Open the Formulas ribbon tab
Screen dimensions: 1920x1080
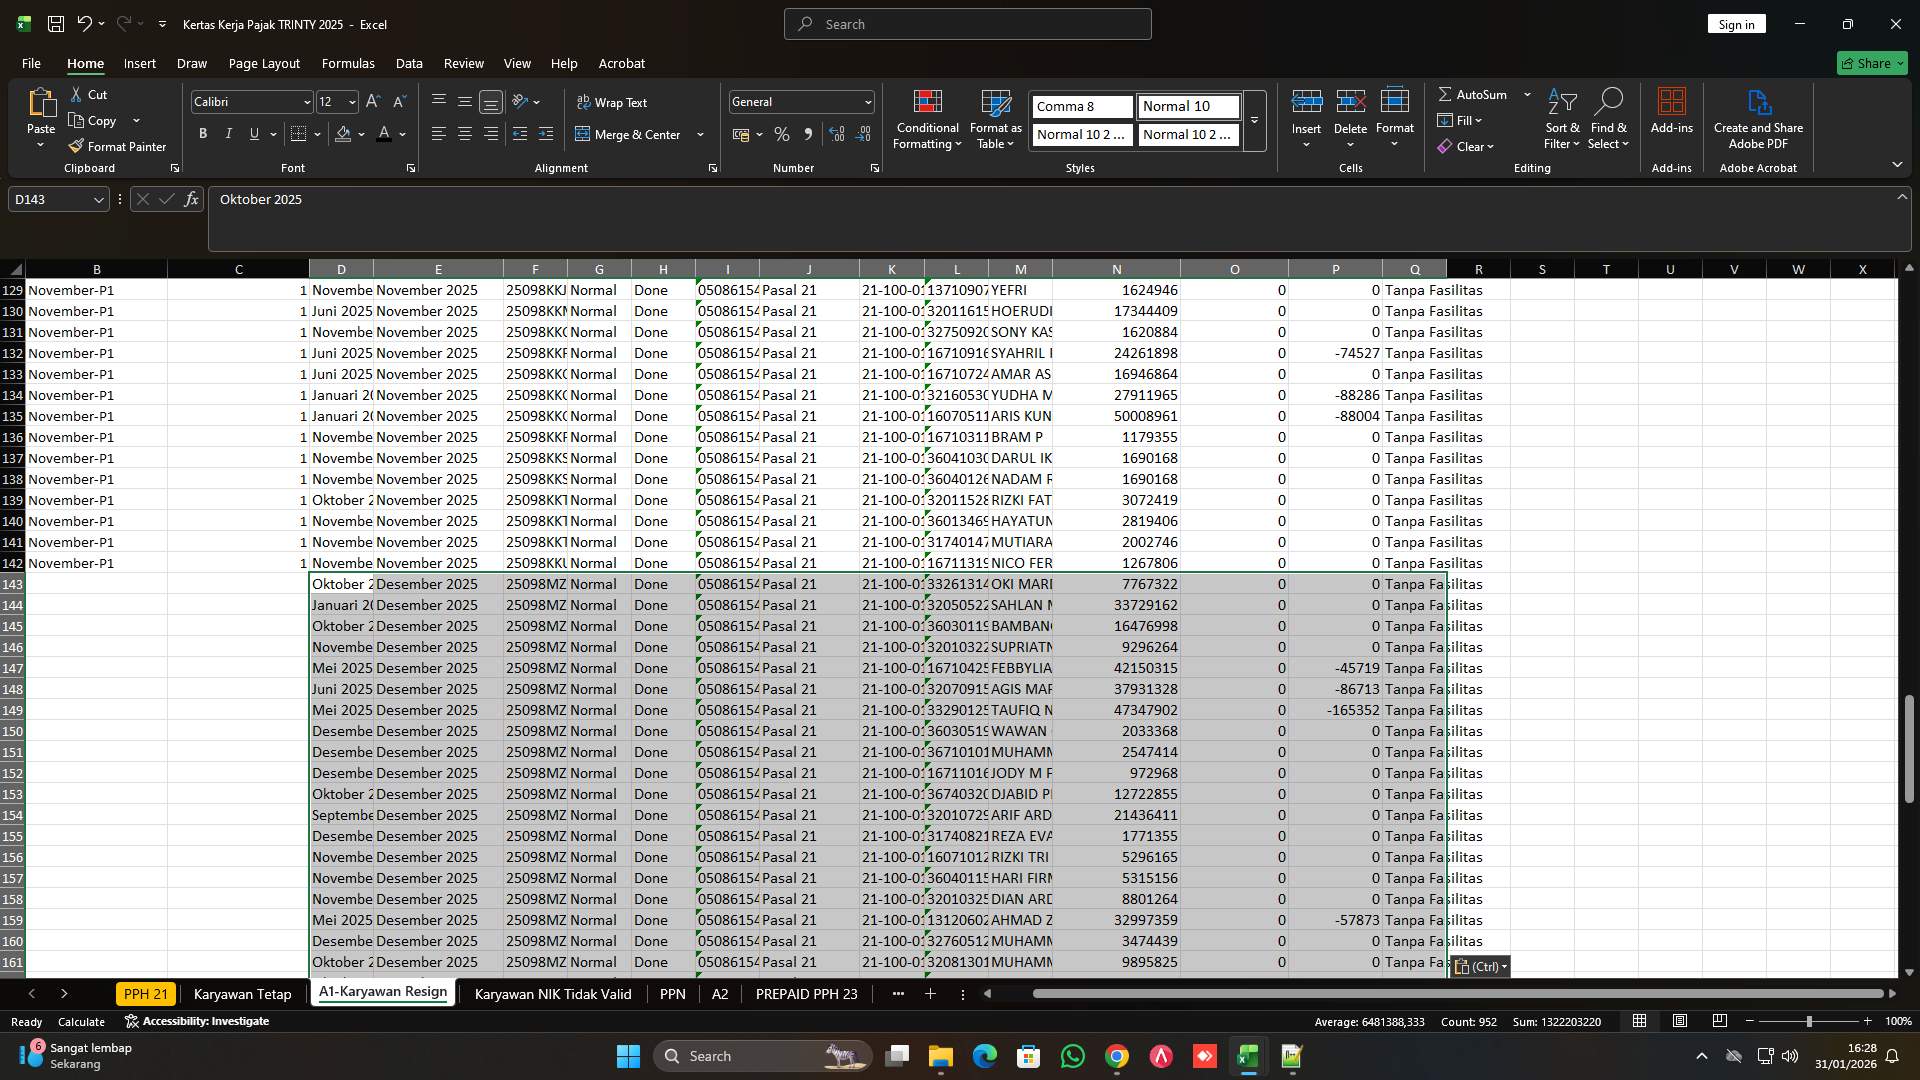coord(348,63)
